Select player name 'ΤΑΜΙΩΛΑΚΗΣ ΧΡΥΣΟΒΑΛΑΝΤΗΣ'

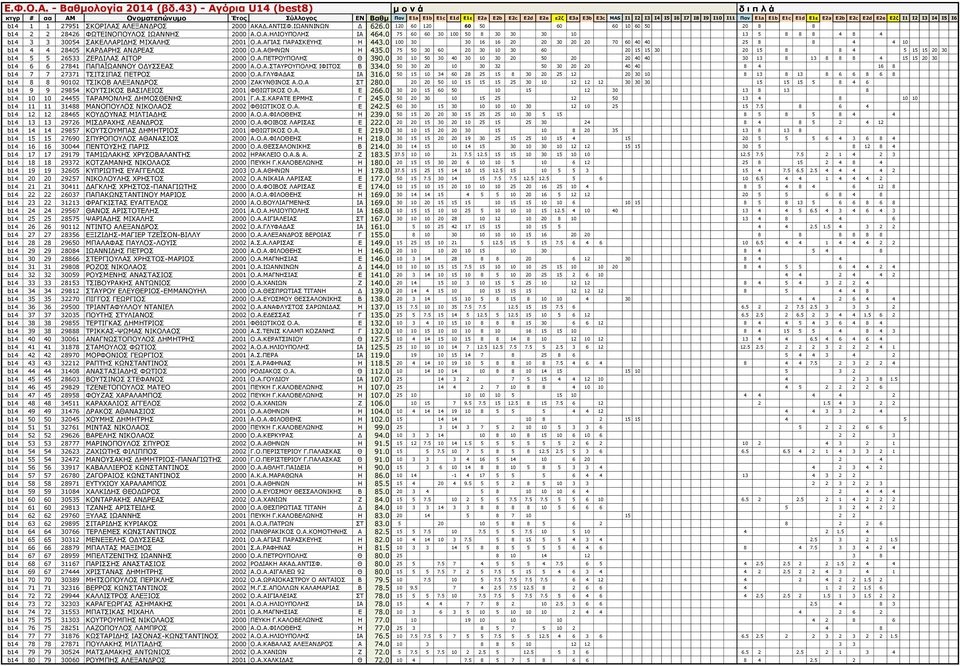(138, 155)
